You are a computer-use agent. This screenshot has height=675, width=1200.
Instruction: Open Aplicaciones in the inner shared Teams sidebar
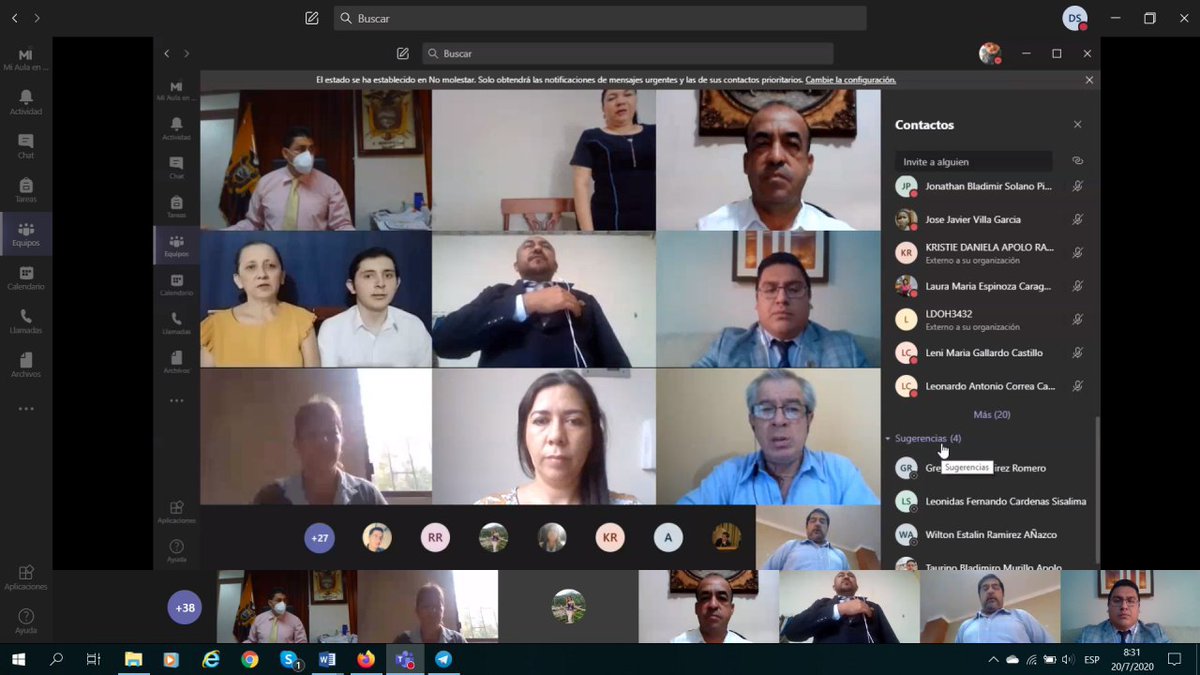click(x=176, y=512)
